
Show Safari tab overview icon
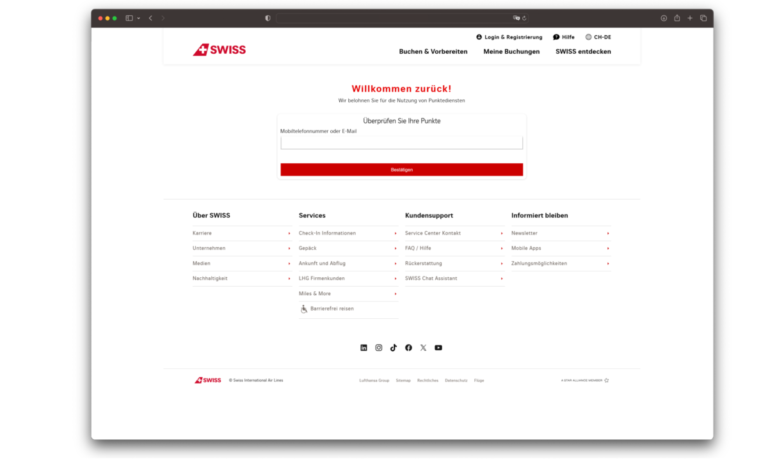click(703, 18)
